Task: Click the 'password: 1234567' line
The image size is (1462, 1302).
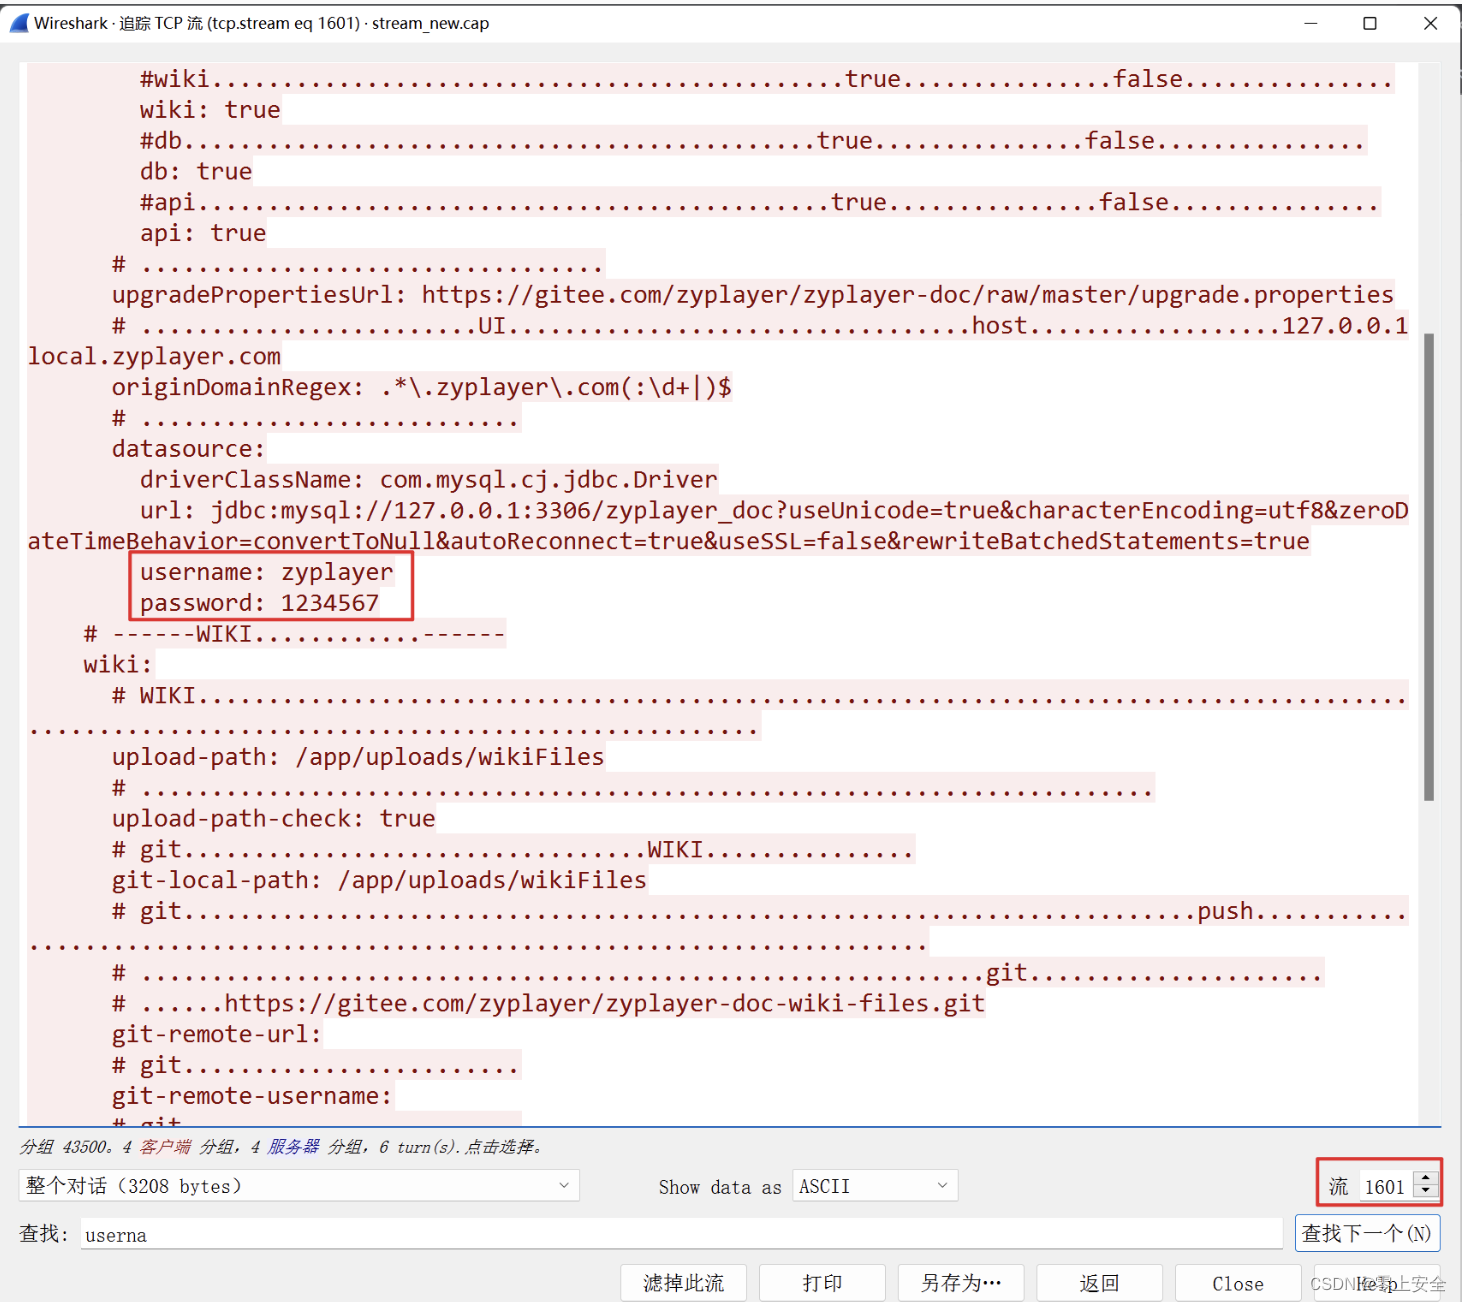Action: pos(259,603)
